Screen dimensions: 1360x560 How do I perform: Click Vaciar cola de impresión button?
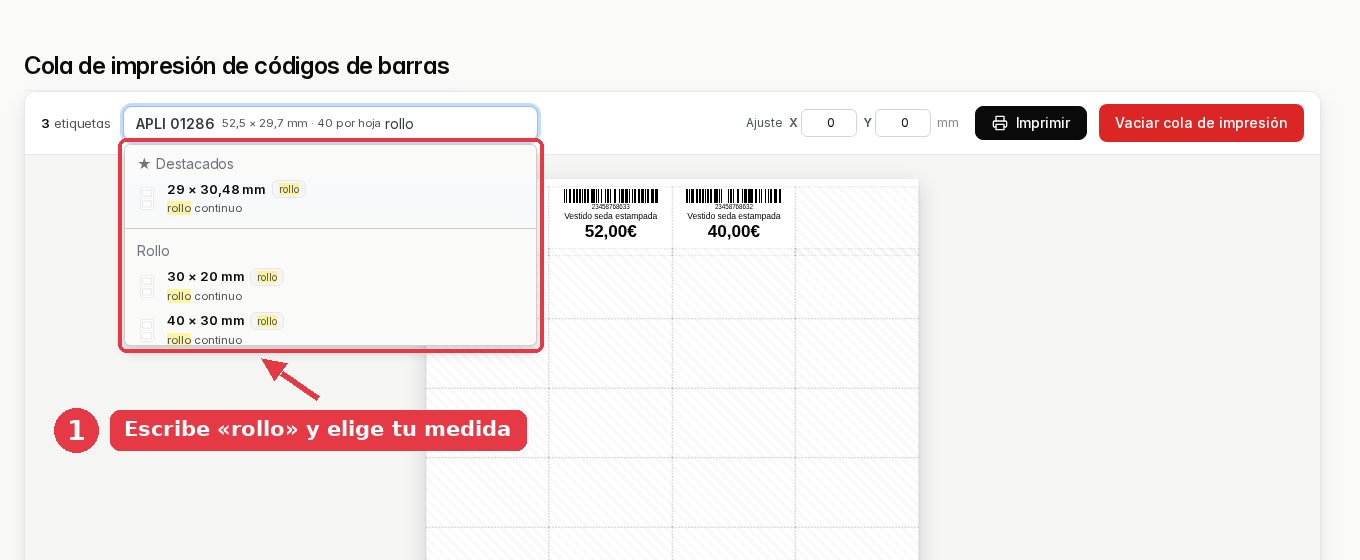1201,123
